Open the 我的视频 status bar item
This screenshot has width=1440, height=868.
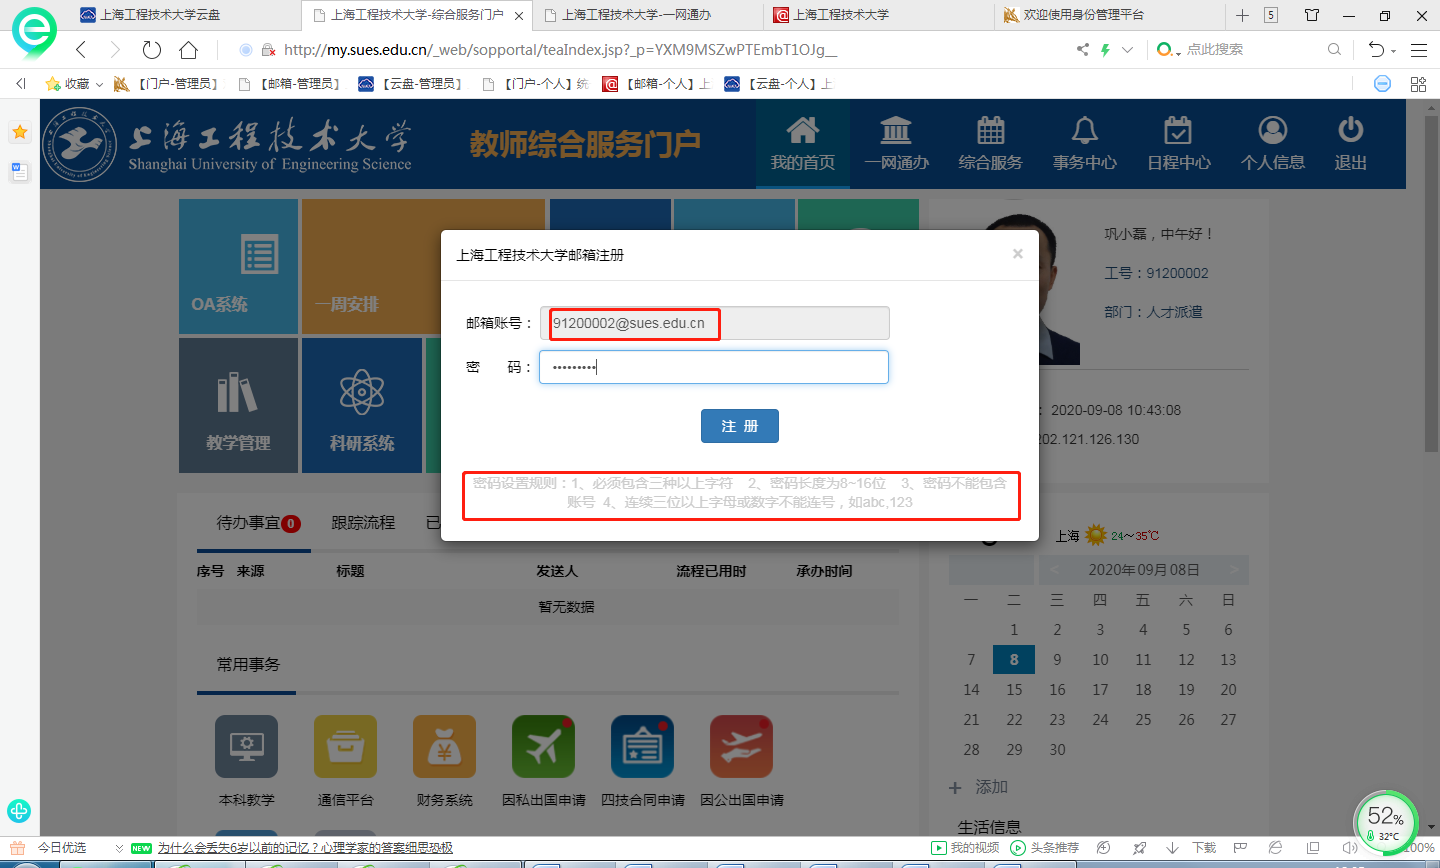click(x=965, y=848)
